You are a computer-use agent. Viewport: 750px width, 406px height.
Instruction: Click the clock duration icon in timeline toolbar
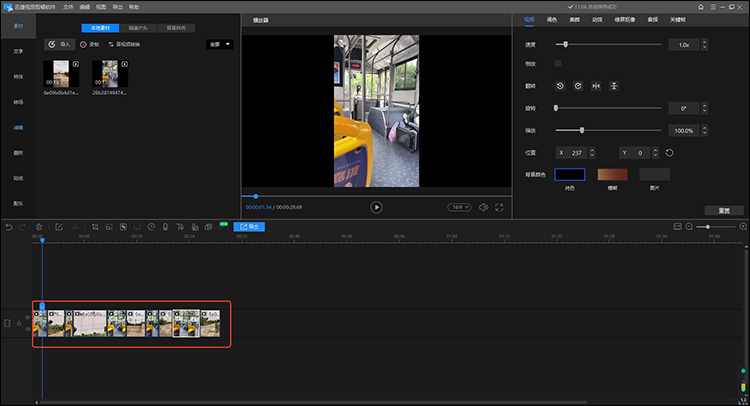coord(151,227)
